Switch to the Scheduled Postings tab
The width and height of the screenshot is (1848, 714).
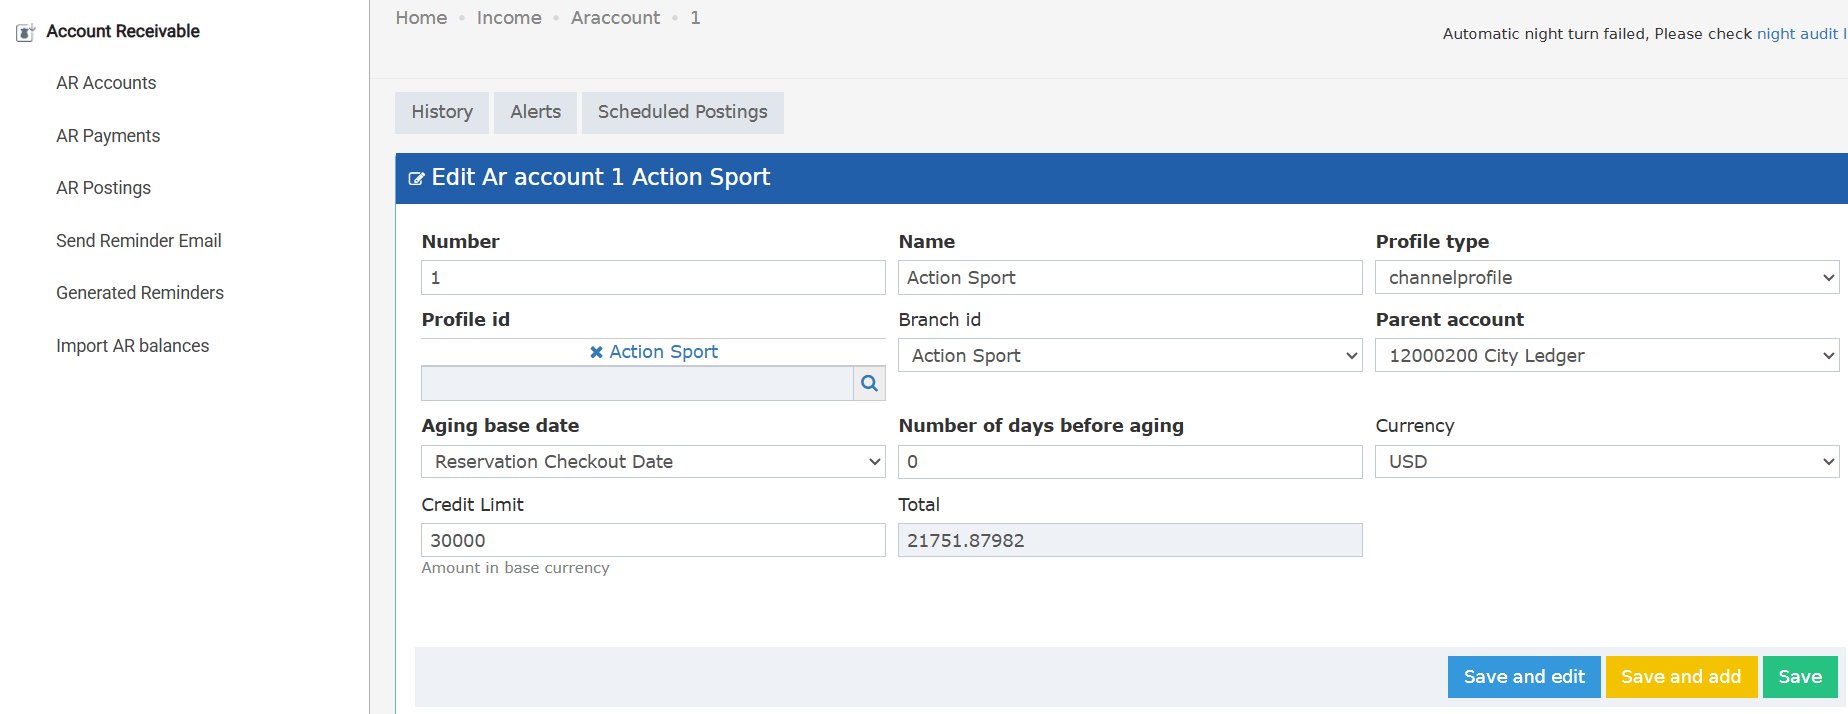[x=683, y=112]
